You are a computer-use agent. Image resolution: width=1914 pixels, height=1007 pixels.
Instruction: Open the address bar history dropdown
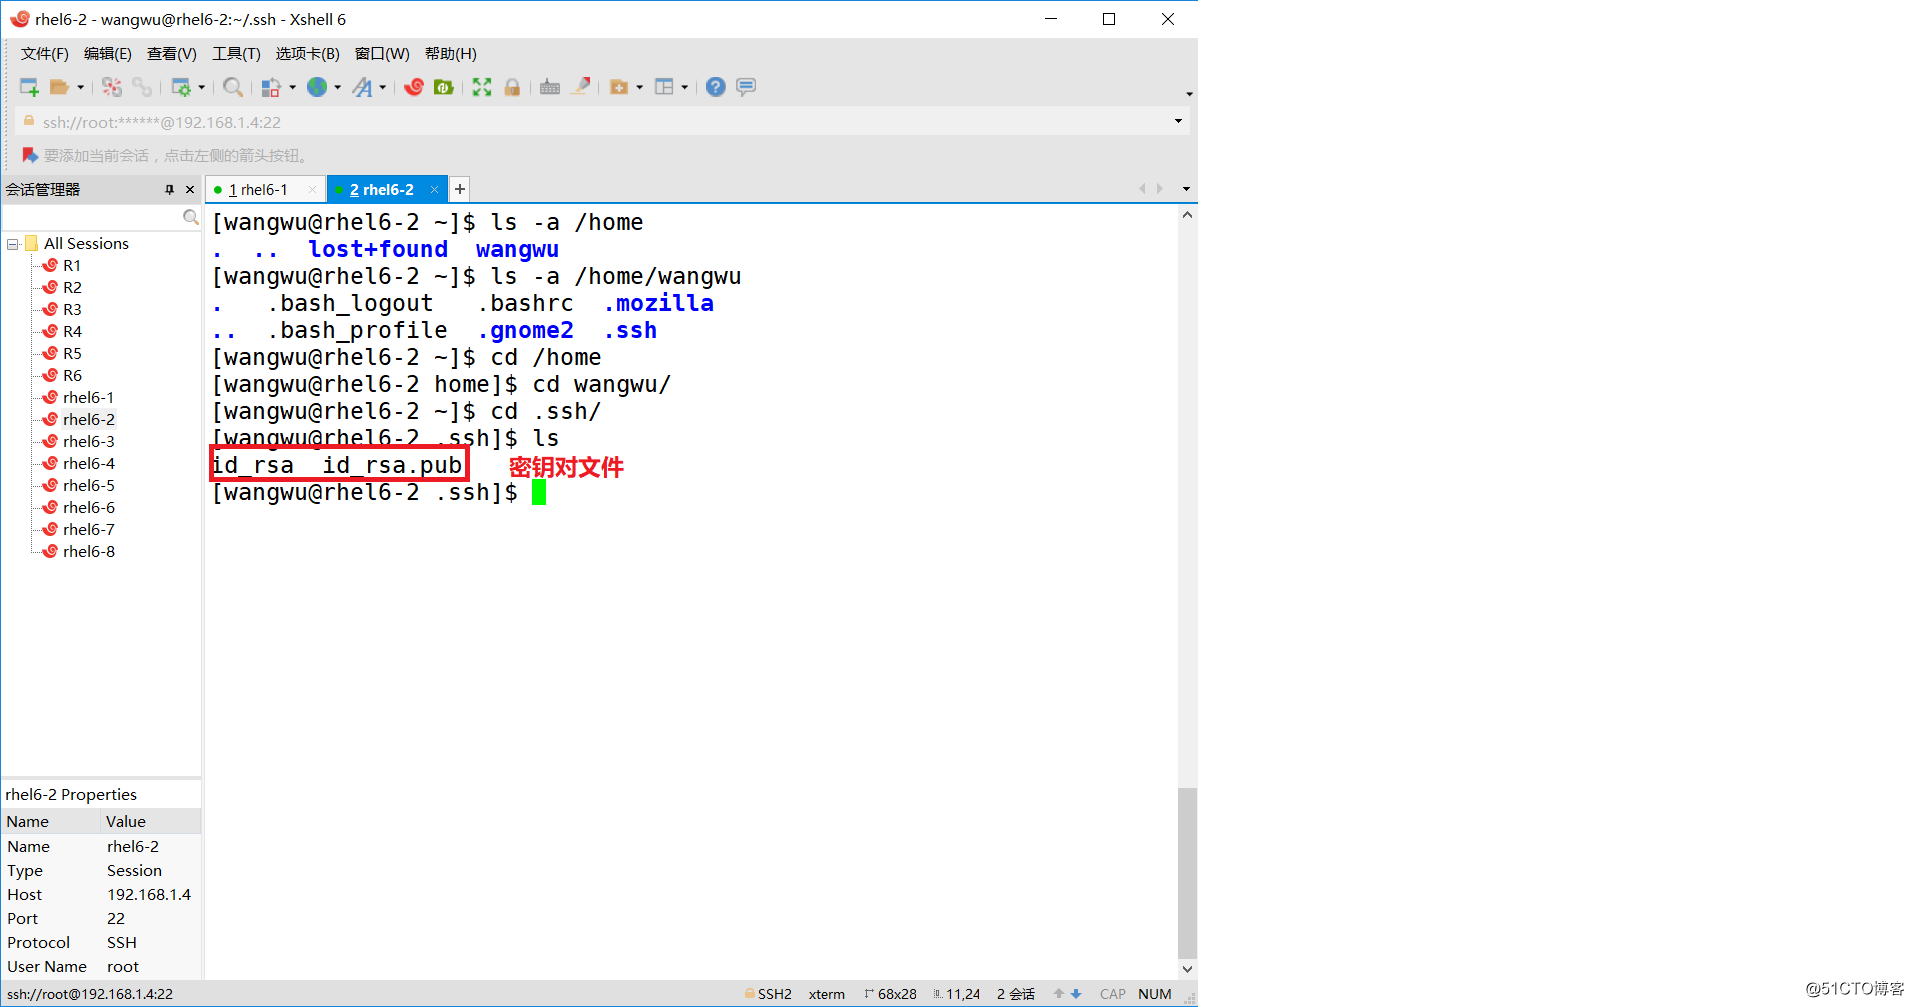point(1178,121)
